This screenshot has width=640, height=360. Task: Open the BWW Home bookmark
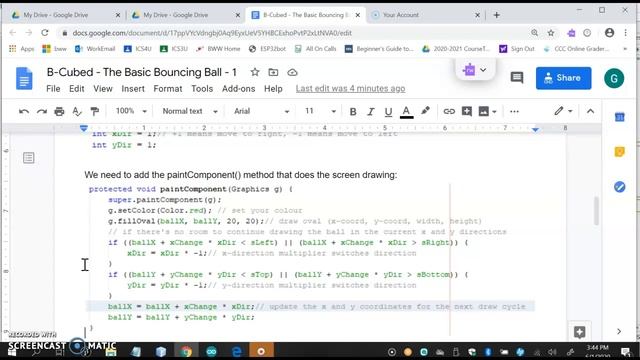(x=218, y=49)
